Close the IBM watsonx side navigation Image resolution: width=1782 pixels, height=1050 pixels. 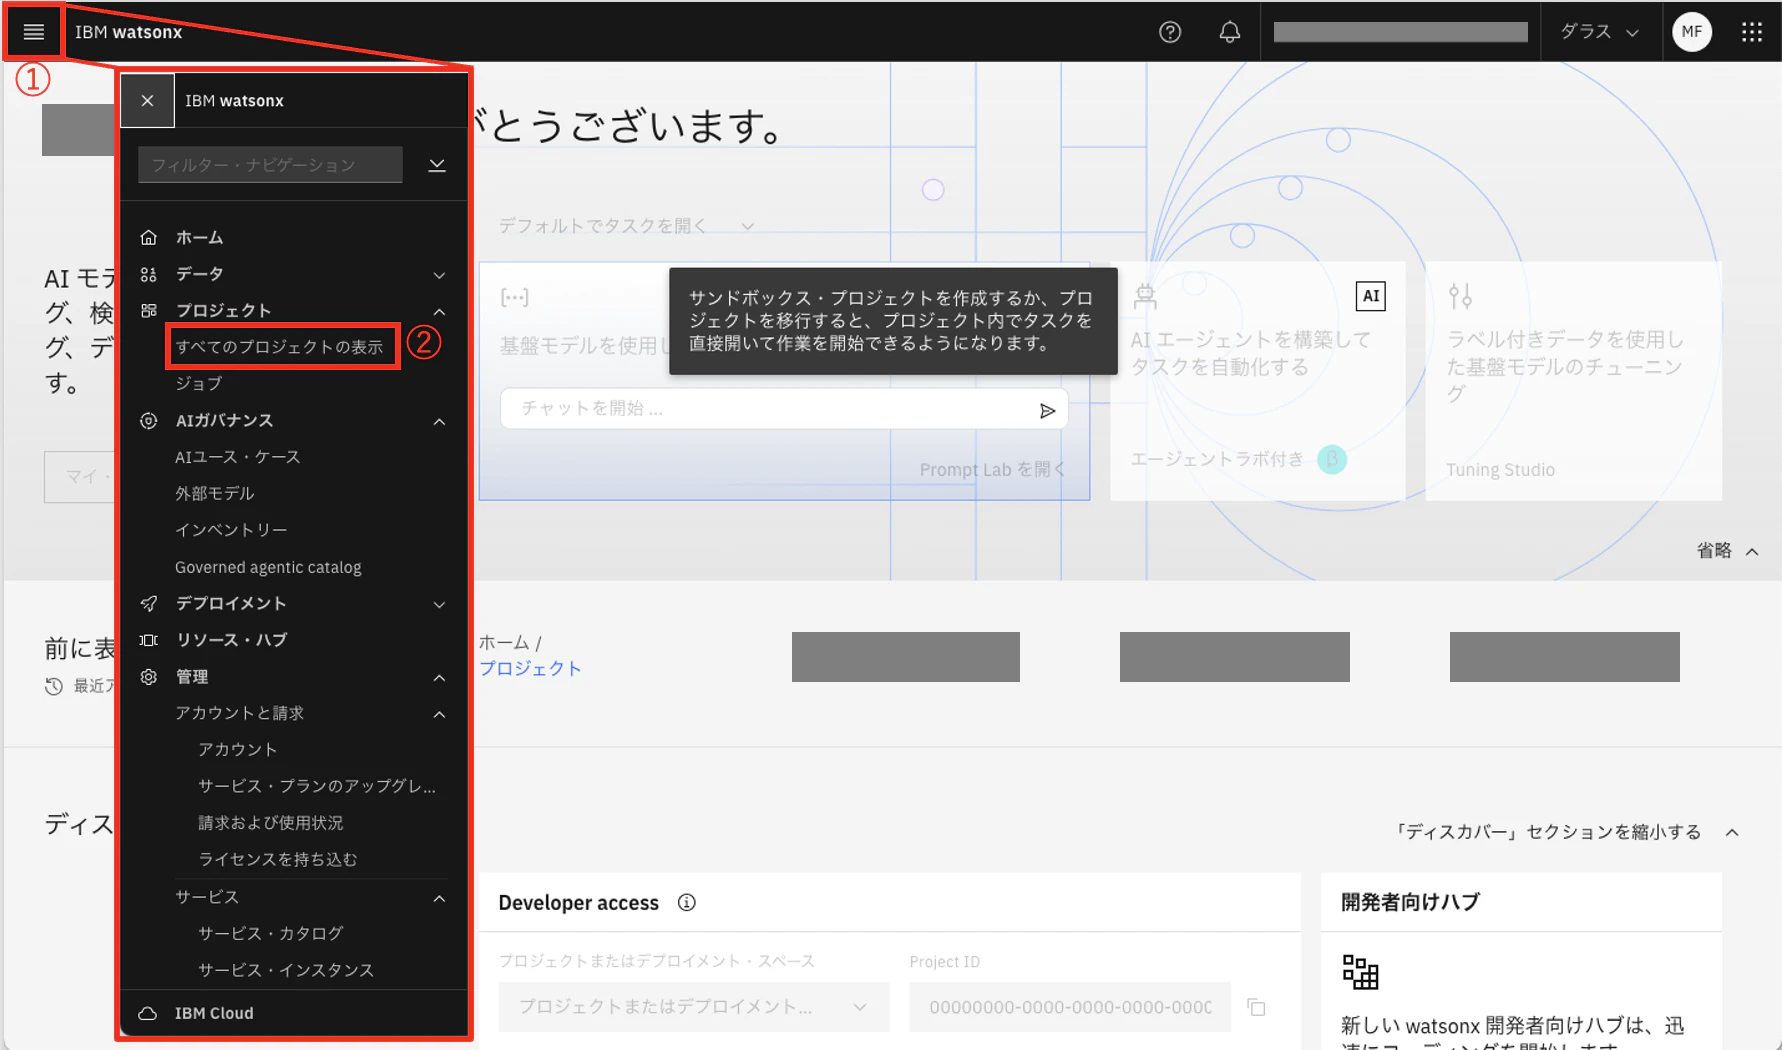147,101
